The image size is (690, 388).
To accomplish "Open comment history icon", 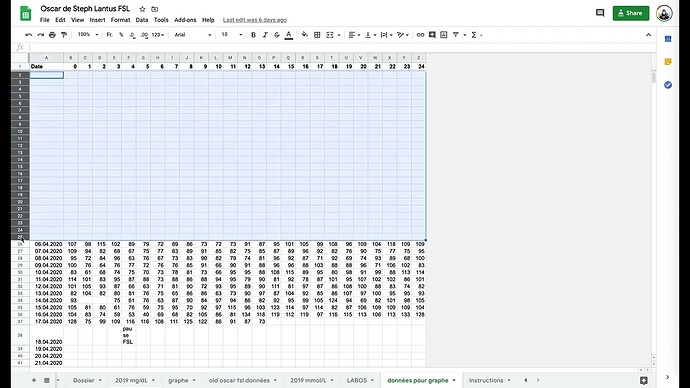I will click(600, 13).
